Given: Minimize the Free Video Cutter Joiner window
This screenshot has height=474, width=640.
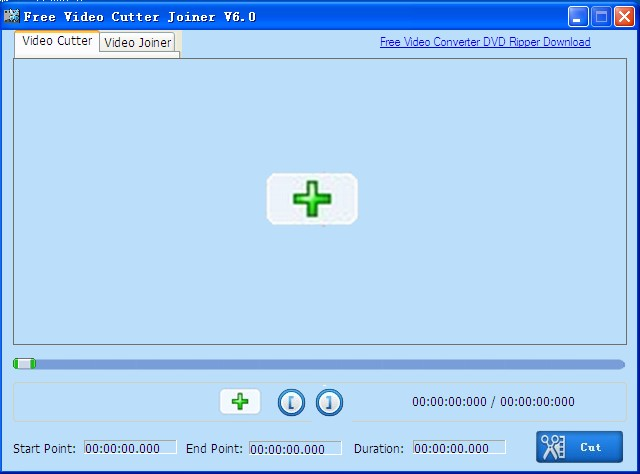Looking at the screenshot, I should [578, 17].
